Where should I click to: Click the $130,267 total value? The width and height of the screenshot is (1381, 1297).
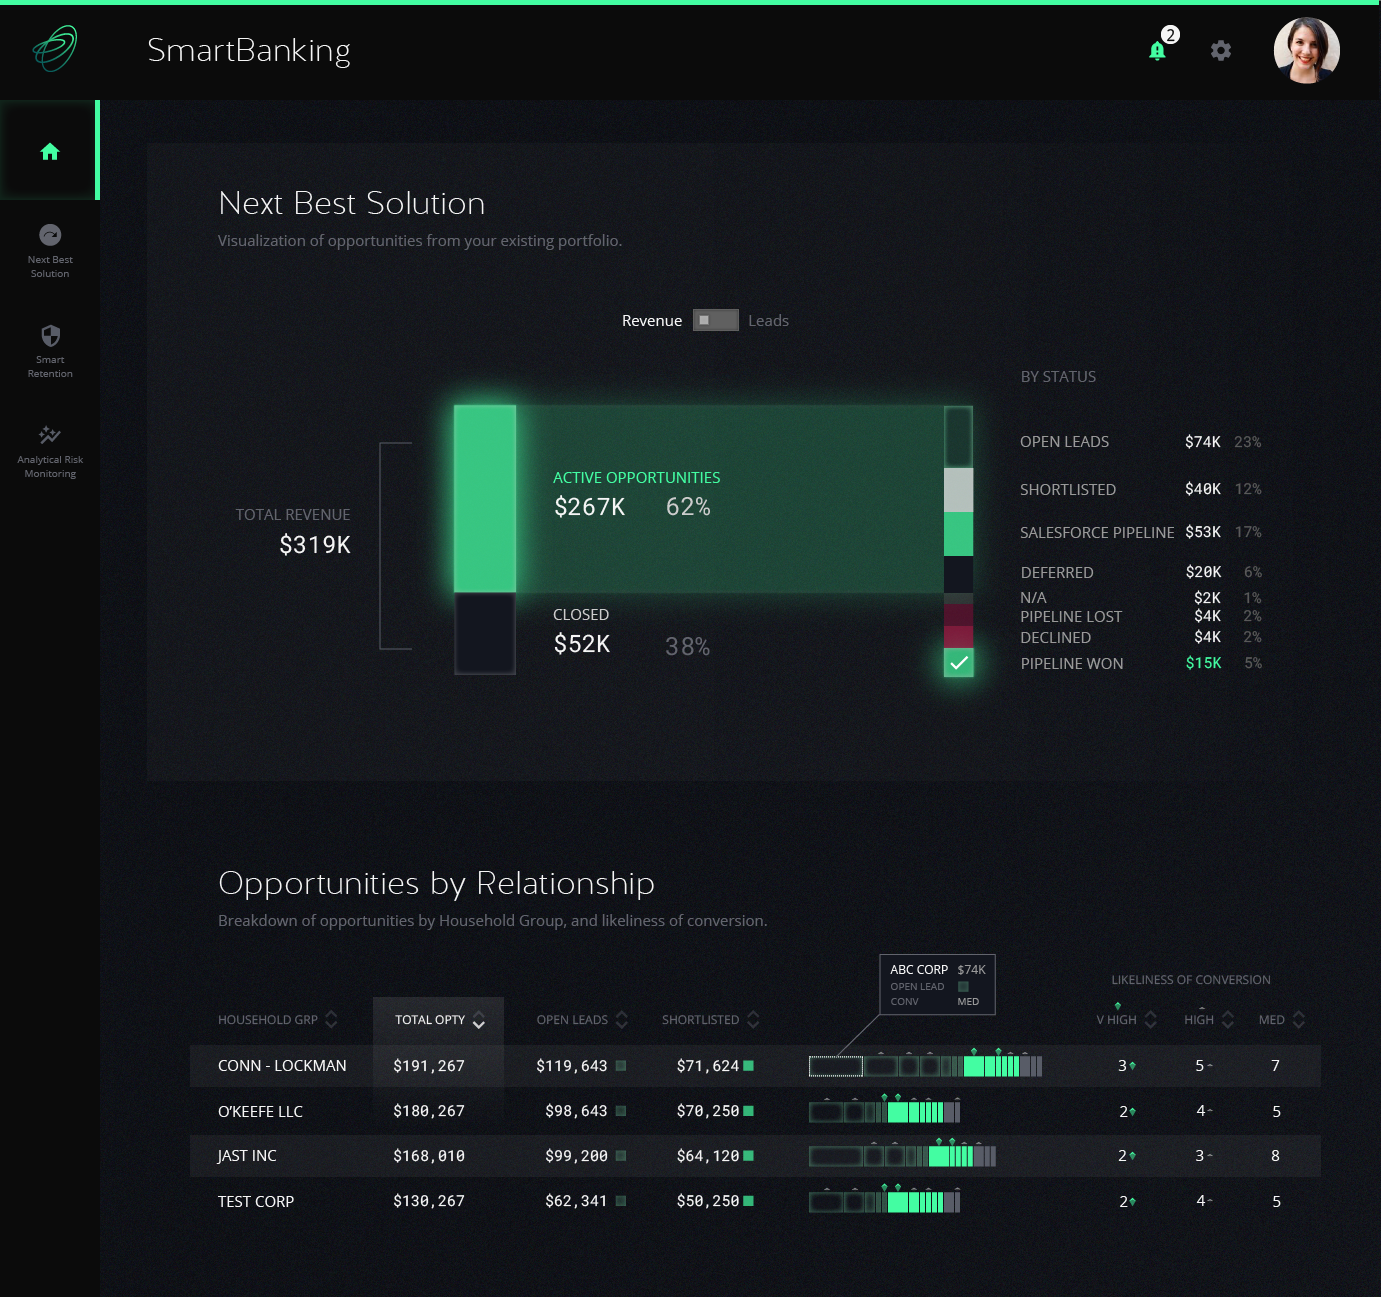[x=429, y=1201]
